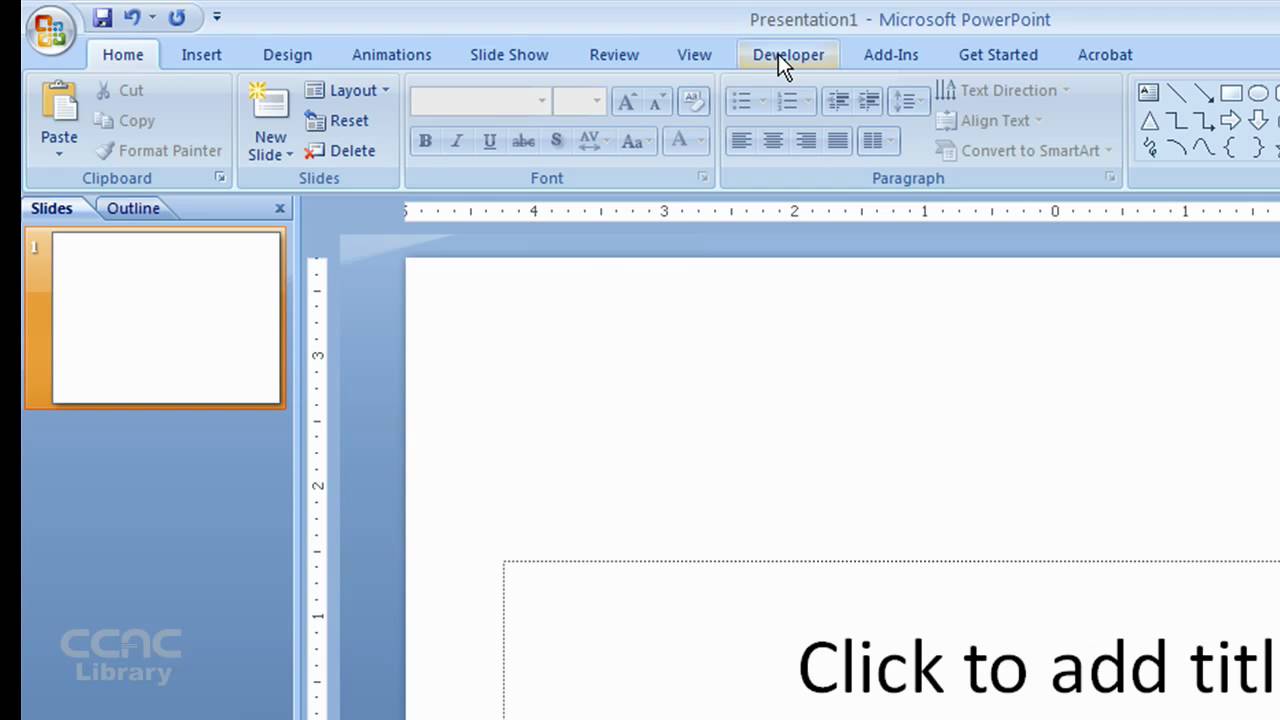The width and height of the screenshot is (1280, 720).
Task: Open the Change Case menu
Action: pos(635,141)
